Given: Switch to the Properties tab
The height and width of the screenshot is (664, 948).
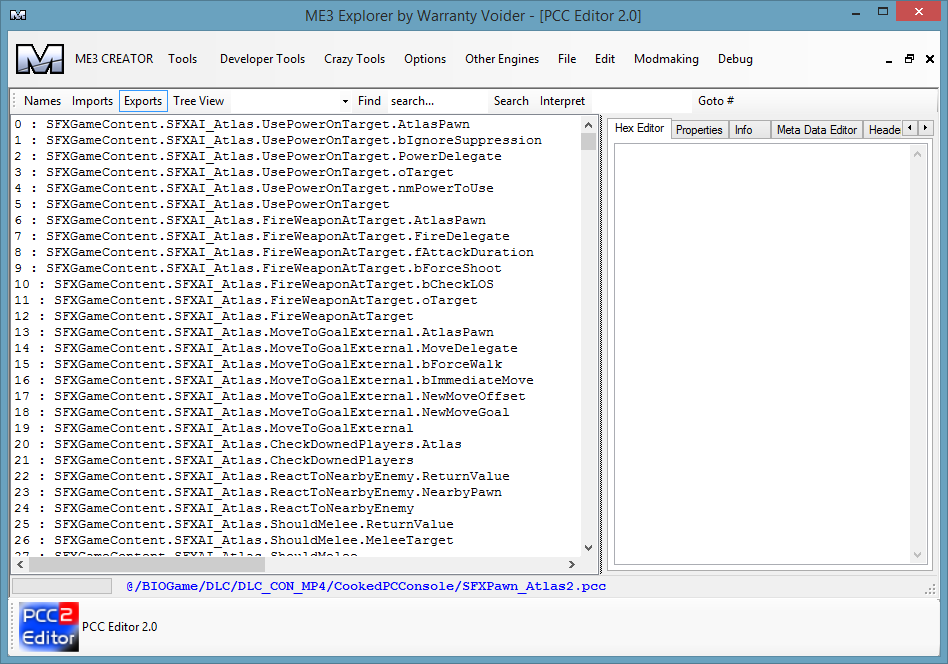Looking at the screenshot, I should tap(699, 130).
